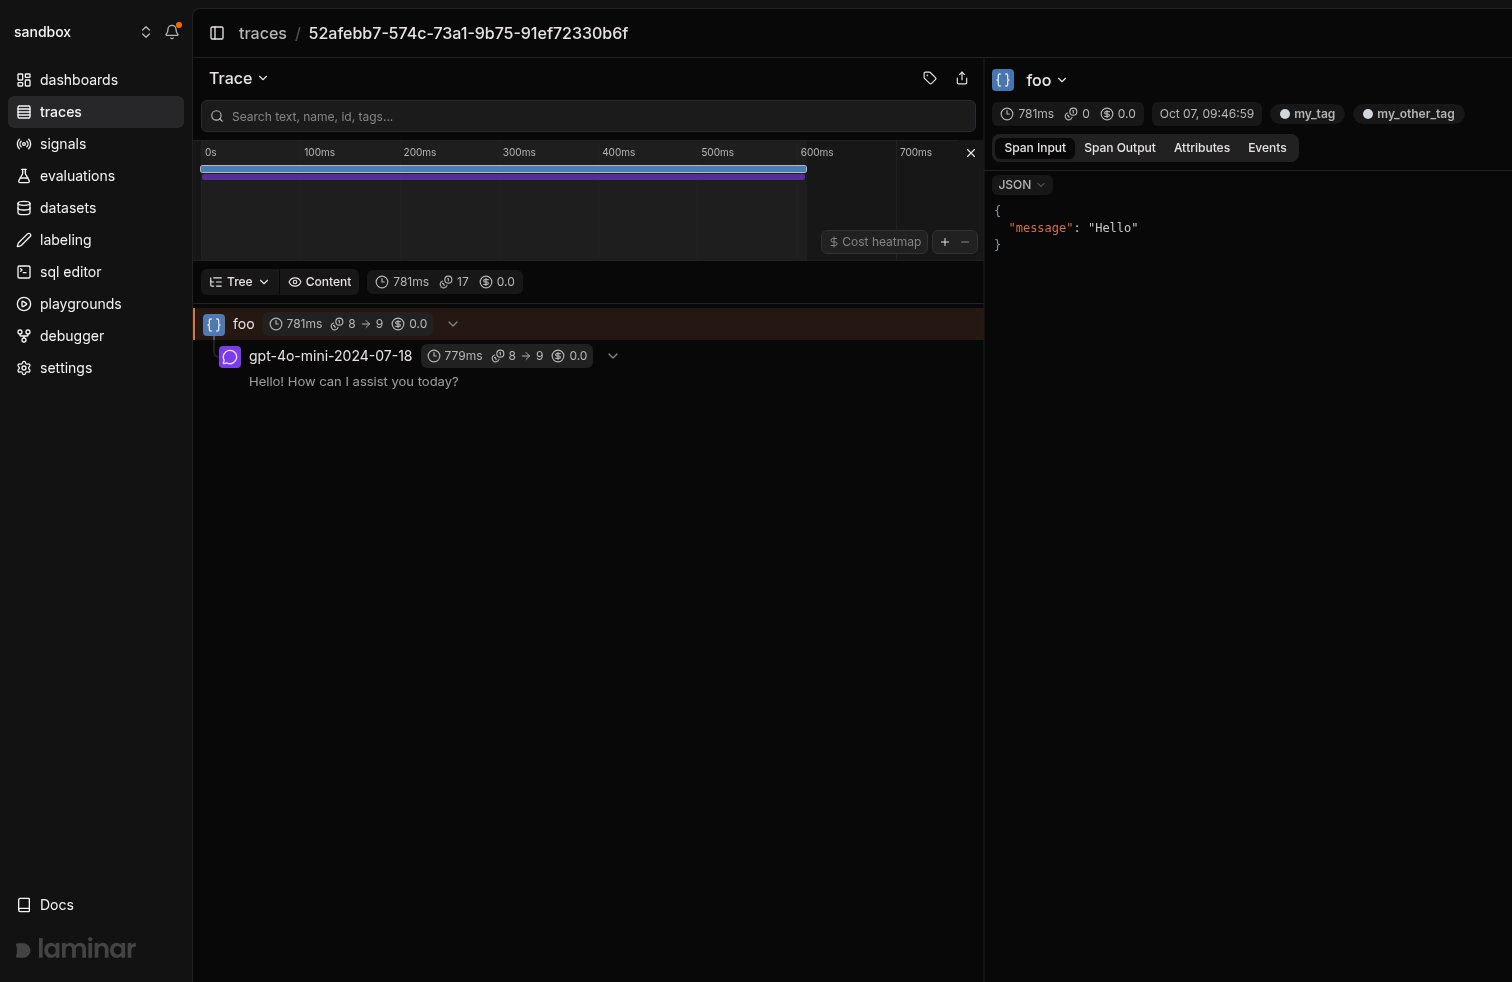Open dashboards from the sidebar
This screenshot has width=1512, height=982.
tap(96, 80)
